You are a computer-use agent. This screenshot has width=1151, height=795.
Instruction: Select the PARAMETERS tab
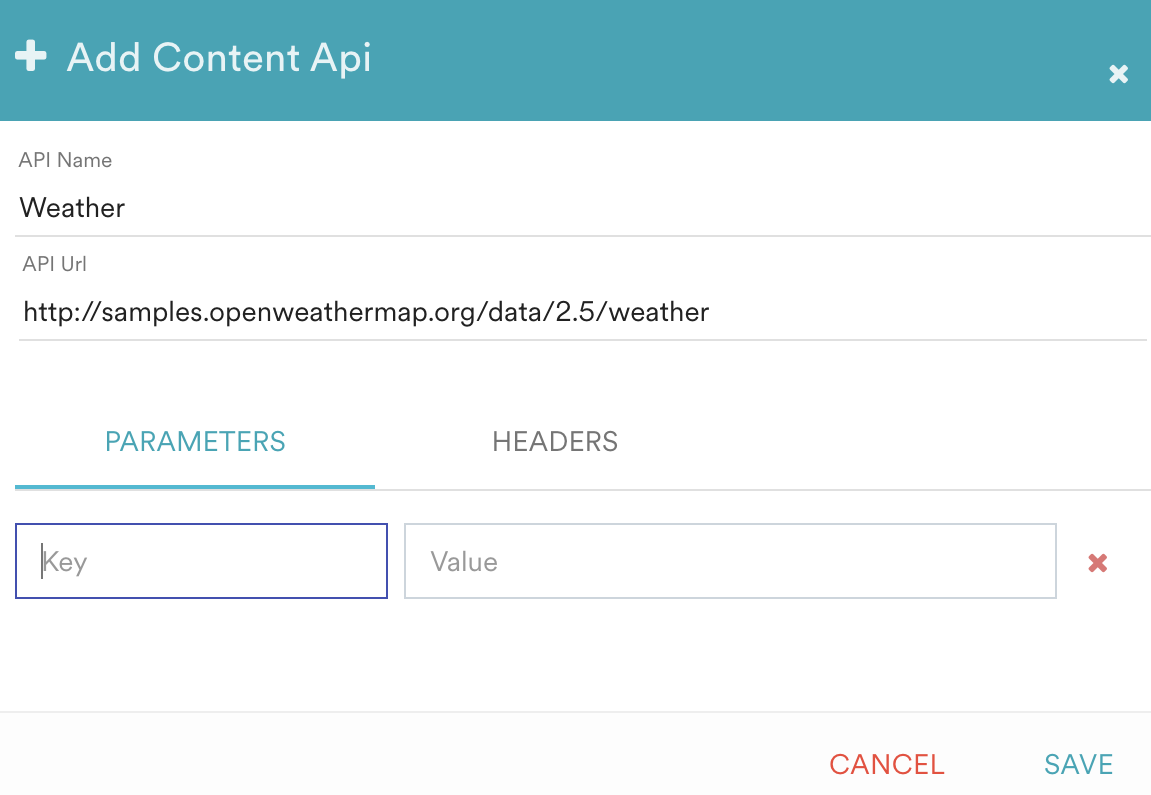195,441
